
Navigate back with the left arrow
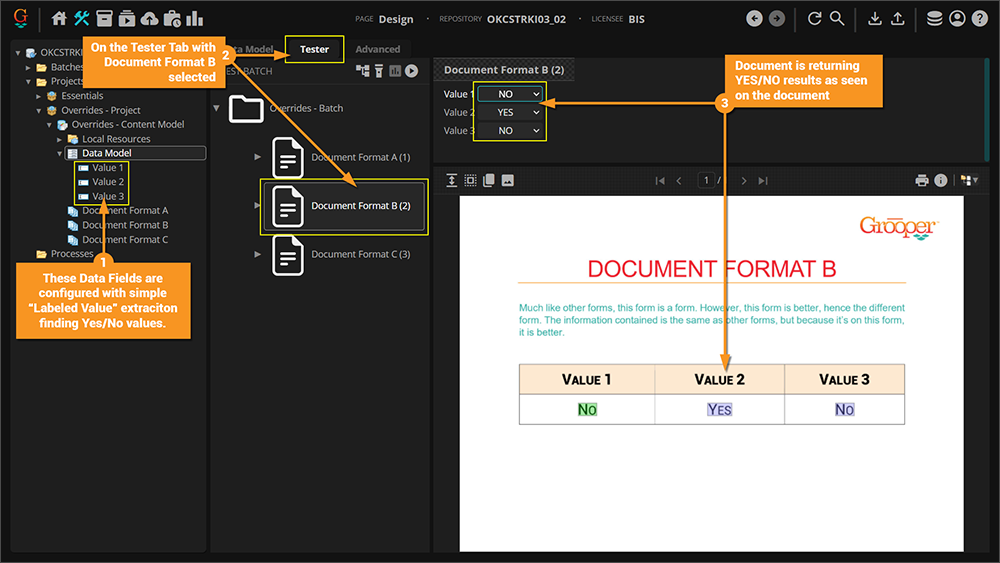754,18
